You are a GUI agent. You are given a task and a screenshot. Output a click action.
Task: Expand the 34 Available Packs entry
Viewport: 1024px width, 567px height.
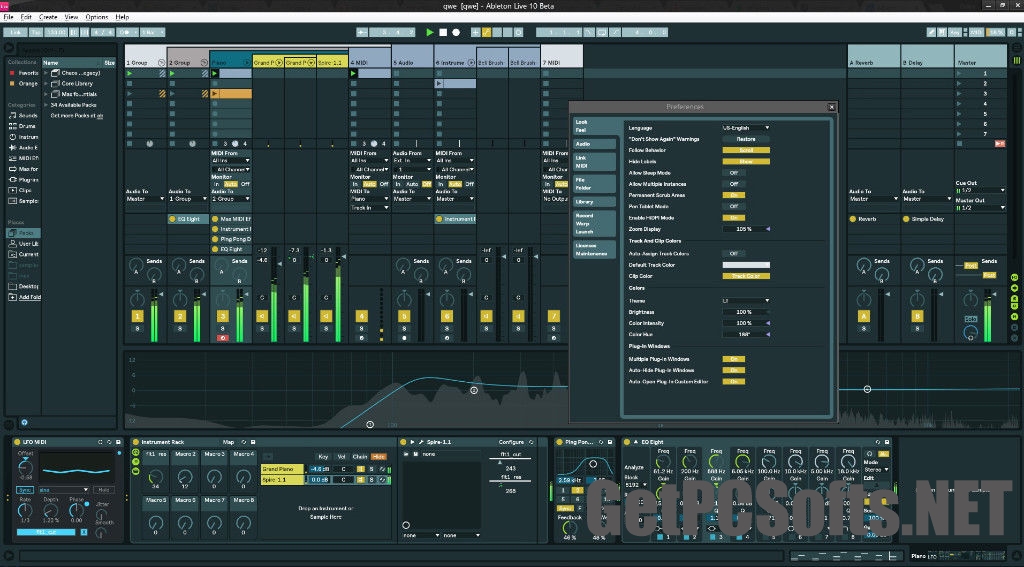[x=46, y=105]
